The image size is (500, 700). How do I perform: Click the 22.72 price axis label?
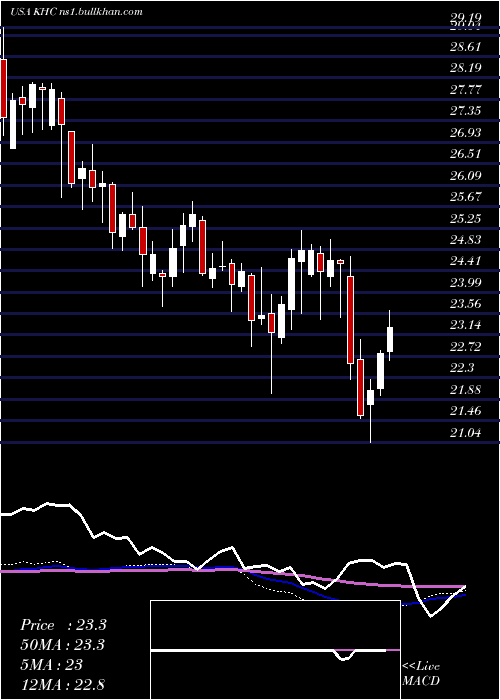click(x=465, y=346)
